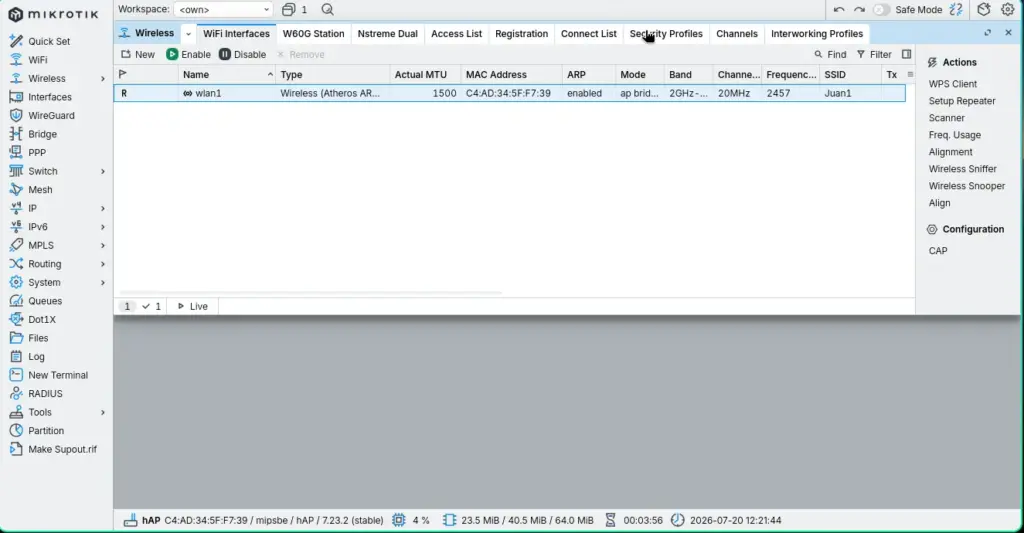Image resolution: width=1024 pixels, height=533 pixels.
Task: Expand the System sidebar submenu
Action: click(103, 283)
